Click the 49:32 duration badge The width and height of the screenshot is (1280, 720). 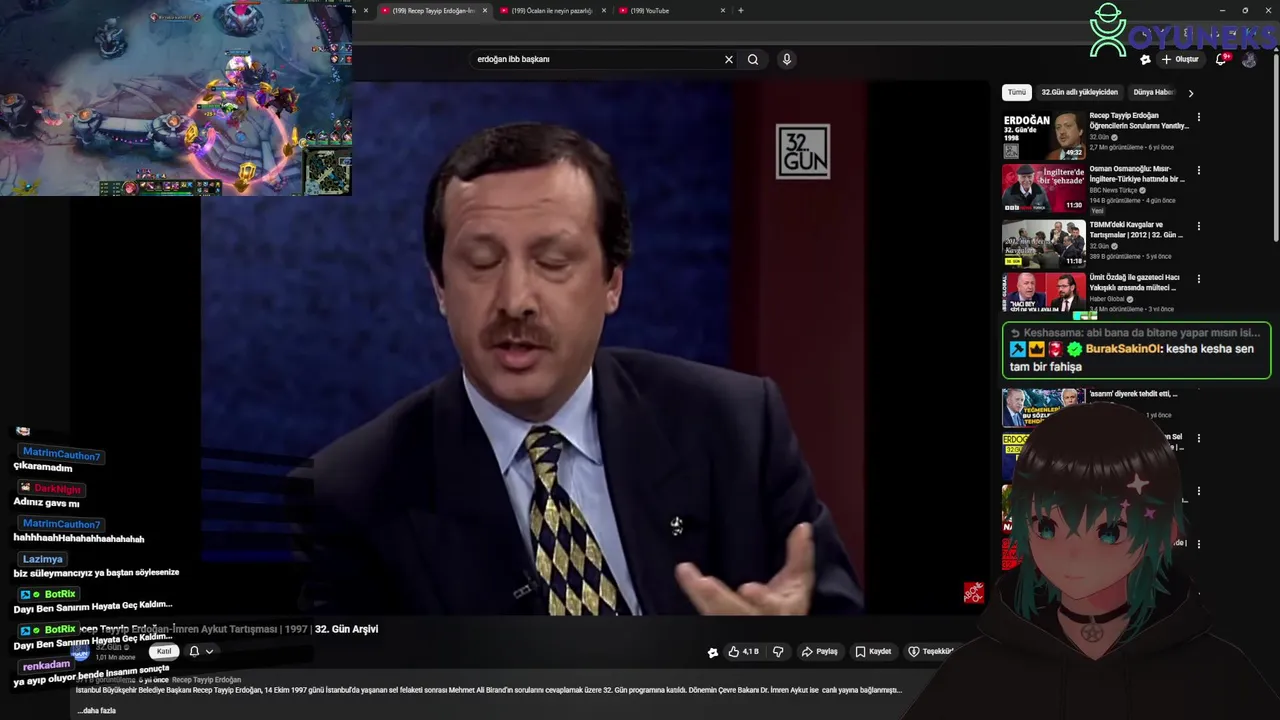click(x=1074, y=152)
